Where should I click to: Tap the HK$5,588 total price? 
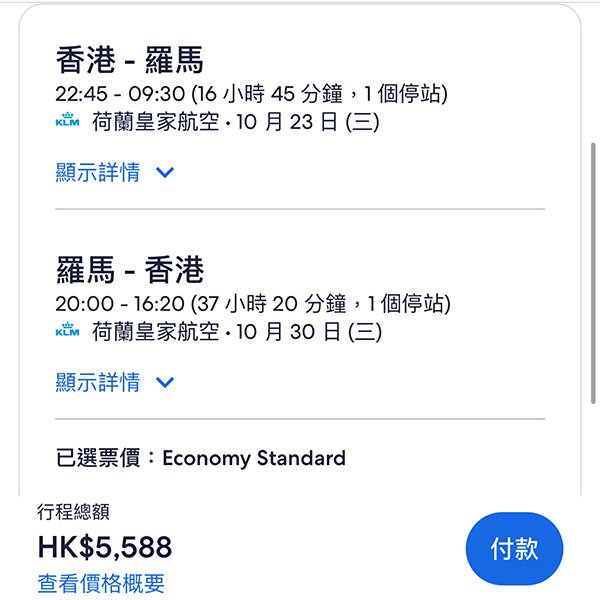point(105,547)
